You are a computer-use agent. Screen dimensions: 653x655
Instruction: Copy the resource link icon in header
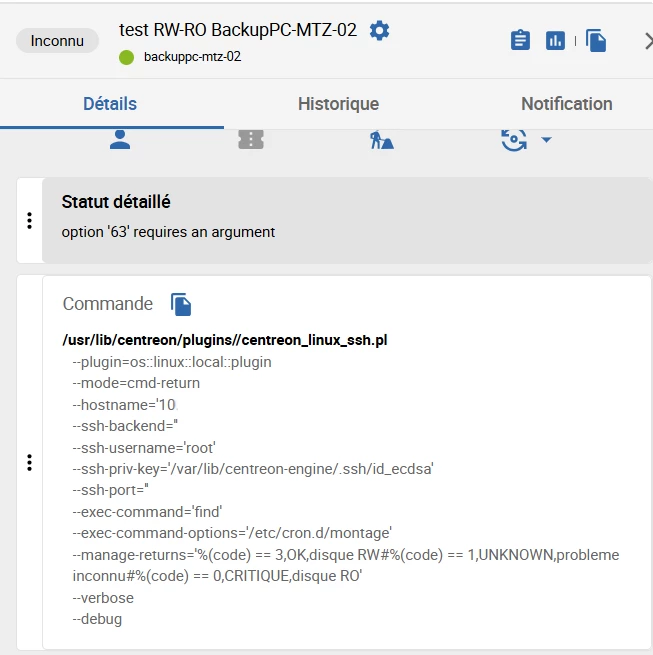coord(596,40)
